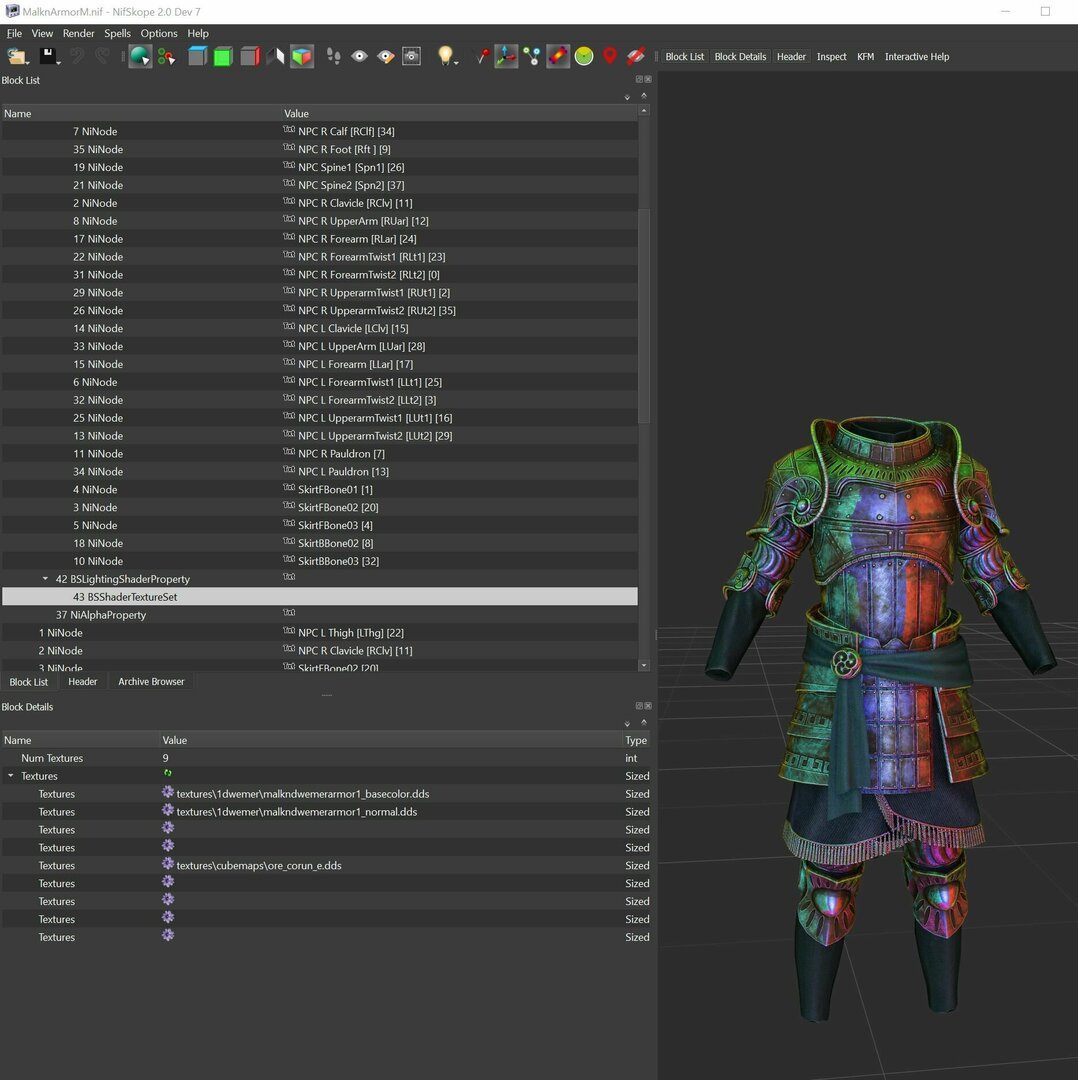Viewport: 1078px width, 1080px height.
Task: Click Block Details collapse-all double-up arrows
Action: 644,723
